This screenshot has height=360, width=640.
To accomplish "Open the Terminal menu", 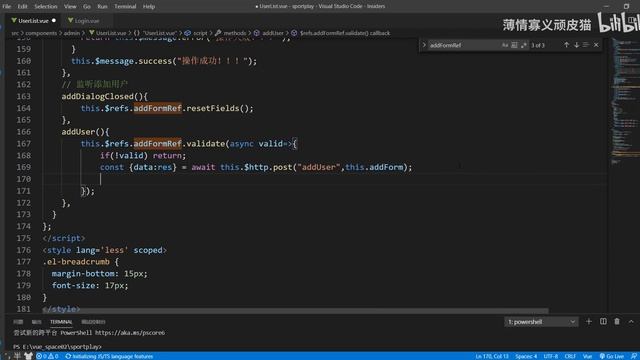I will pos(125,6).
